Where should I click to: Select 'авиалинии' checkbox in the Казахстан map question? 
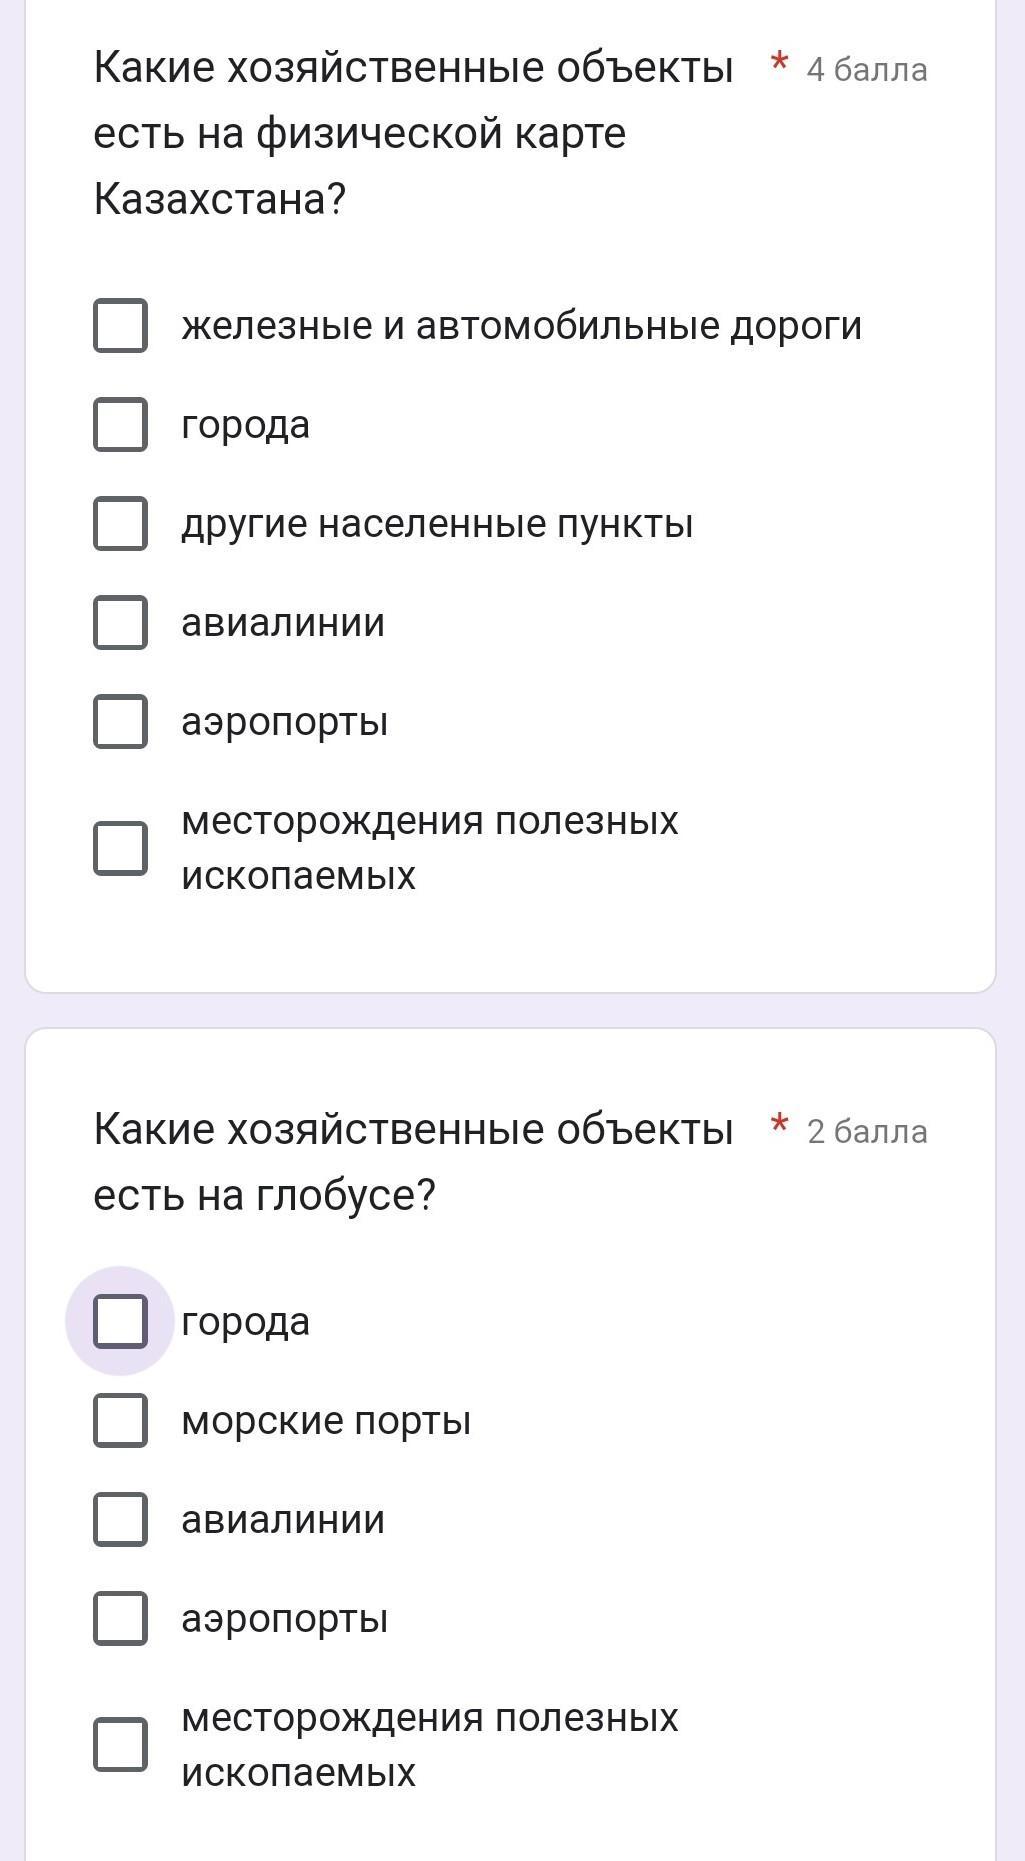120,622
